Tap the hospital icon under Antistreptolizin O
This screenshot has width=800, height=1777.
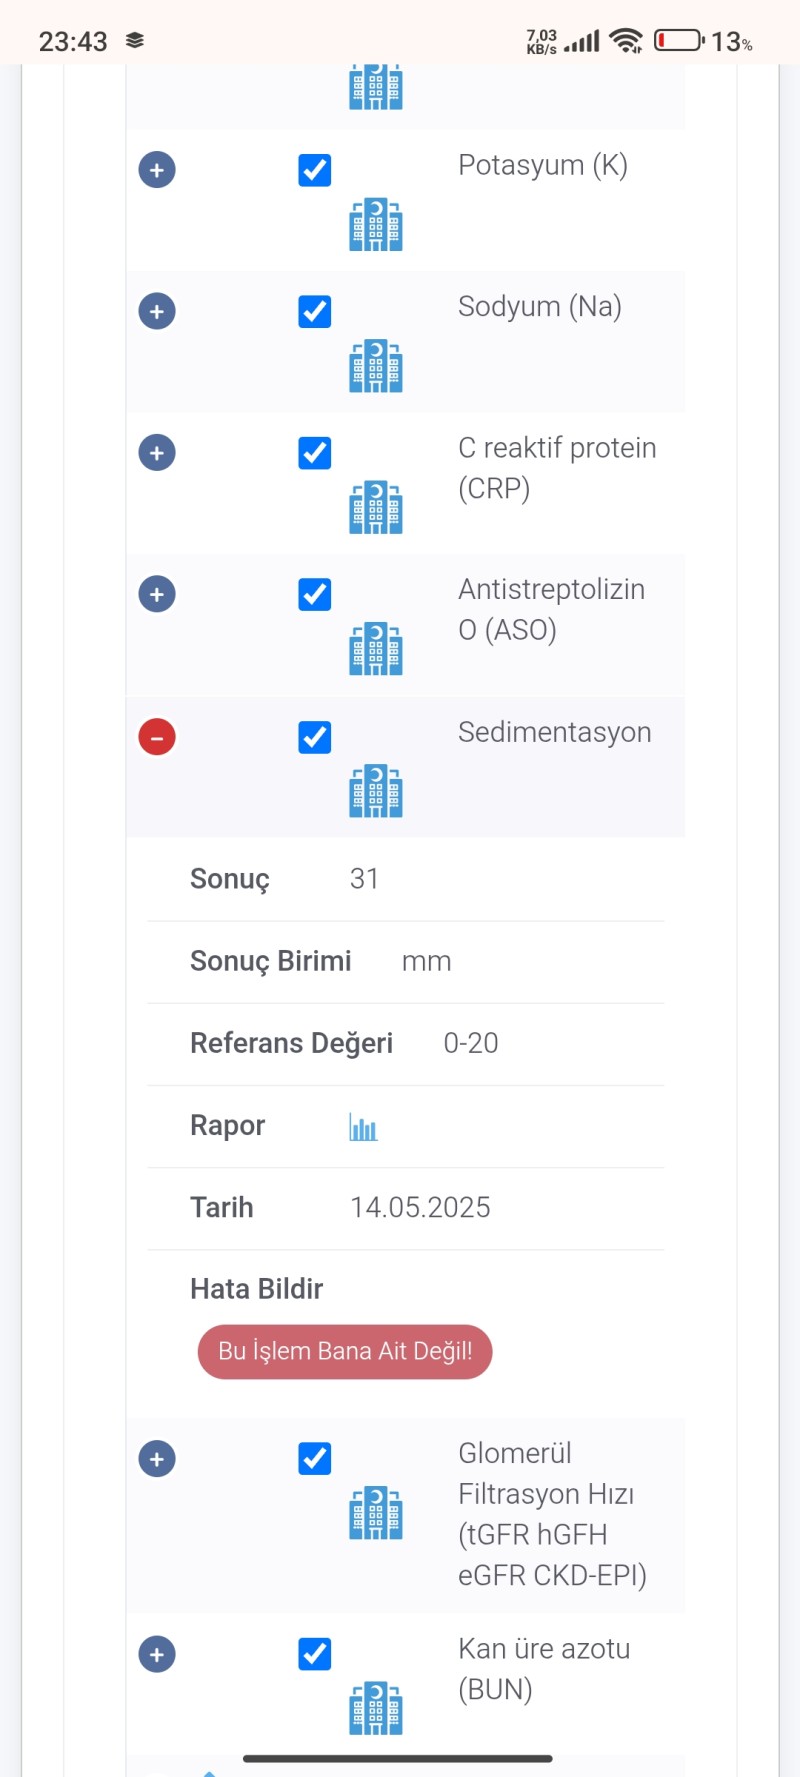click(375, 649)
